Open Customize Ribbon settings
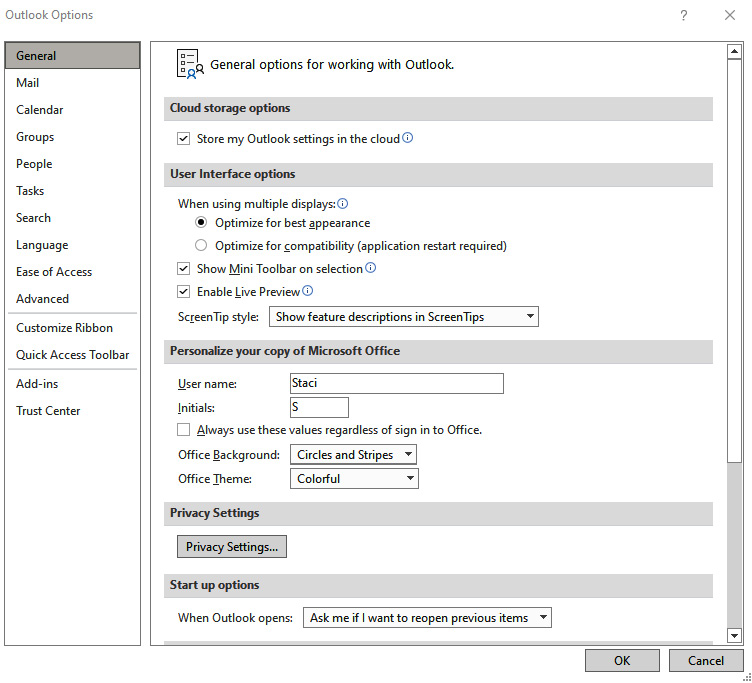 tap(72, 328)
